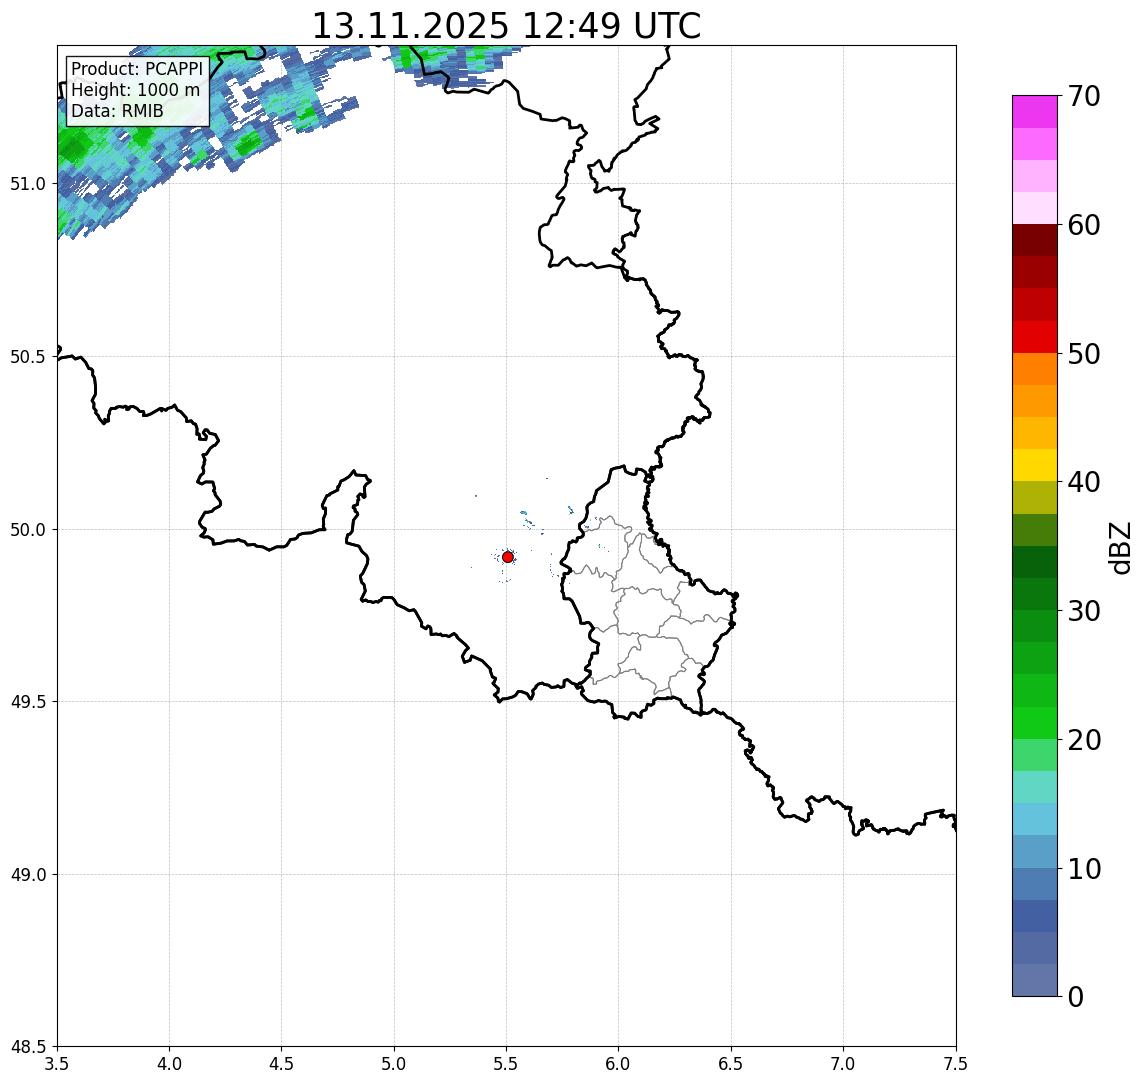Click the colorbar tick label 60
This screenshot has width=1145, height=1084.
pyautogui.click(x=1084, y=225)
